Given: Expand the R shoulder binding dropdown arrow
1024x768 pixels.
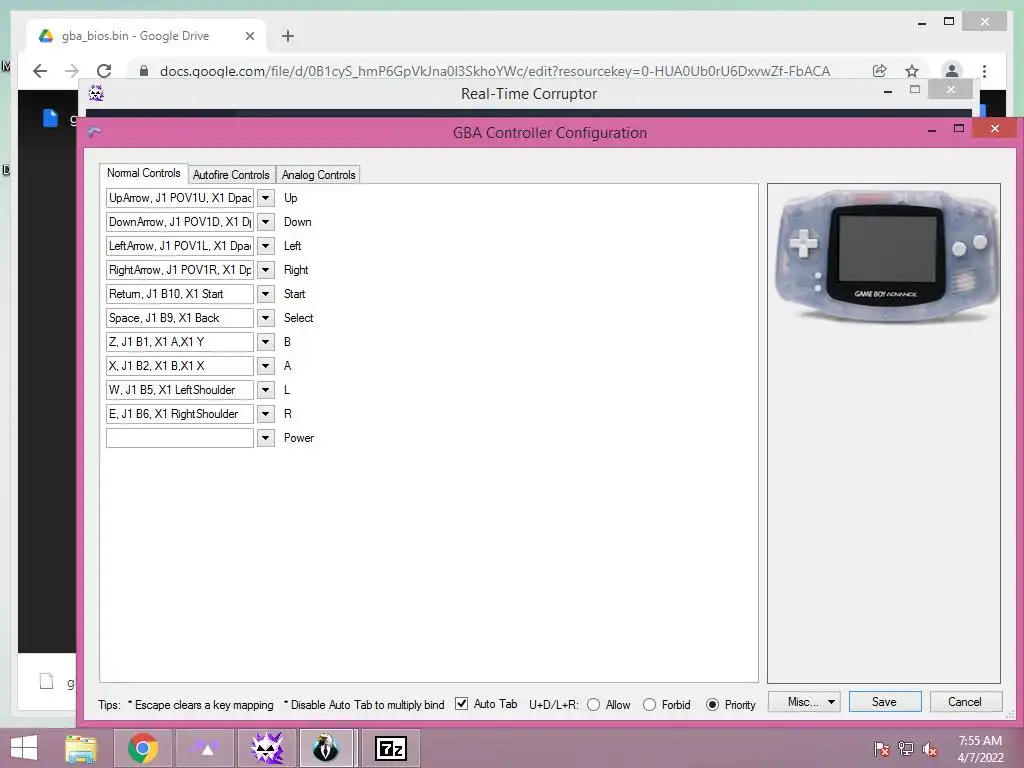Looking at the screenshot, I should 265,413.
